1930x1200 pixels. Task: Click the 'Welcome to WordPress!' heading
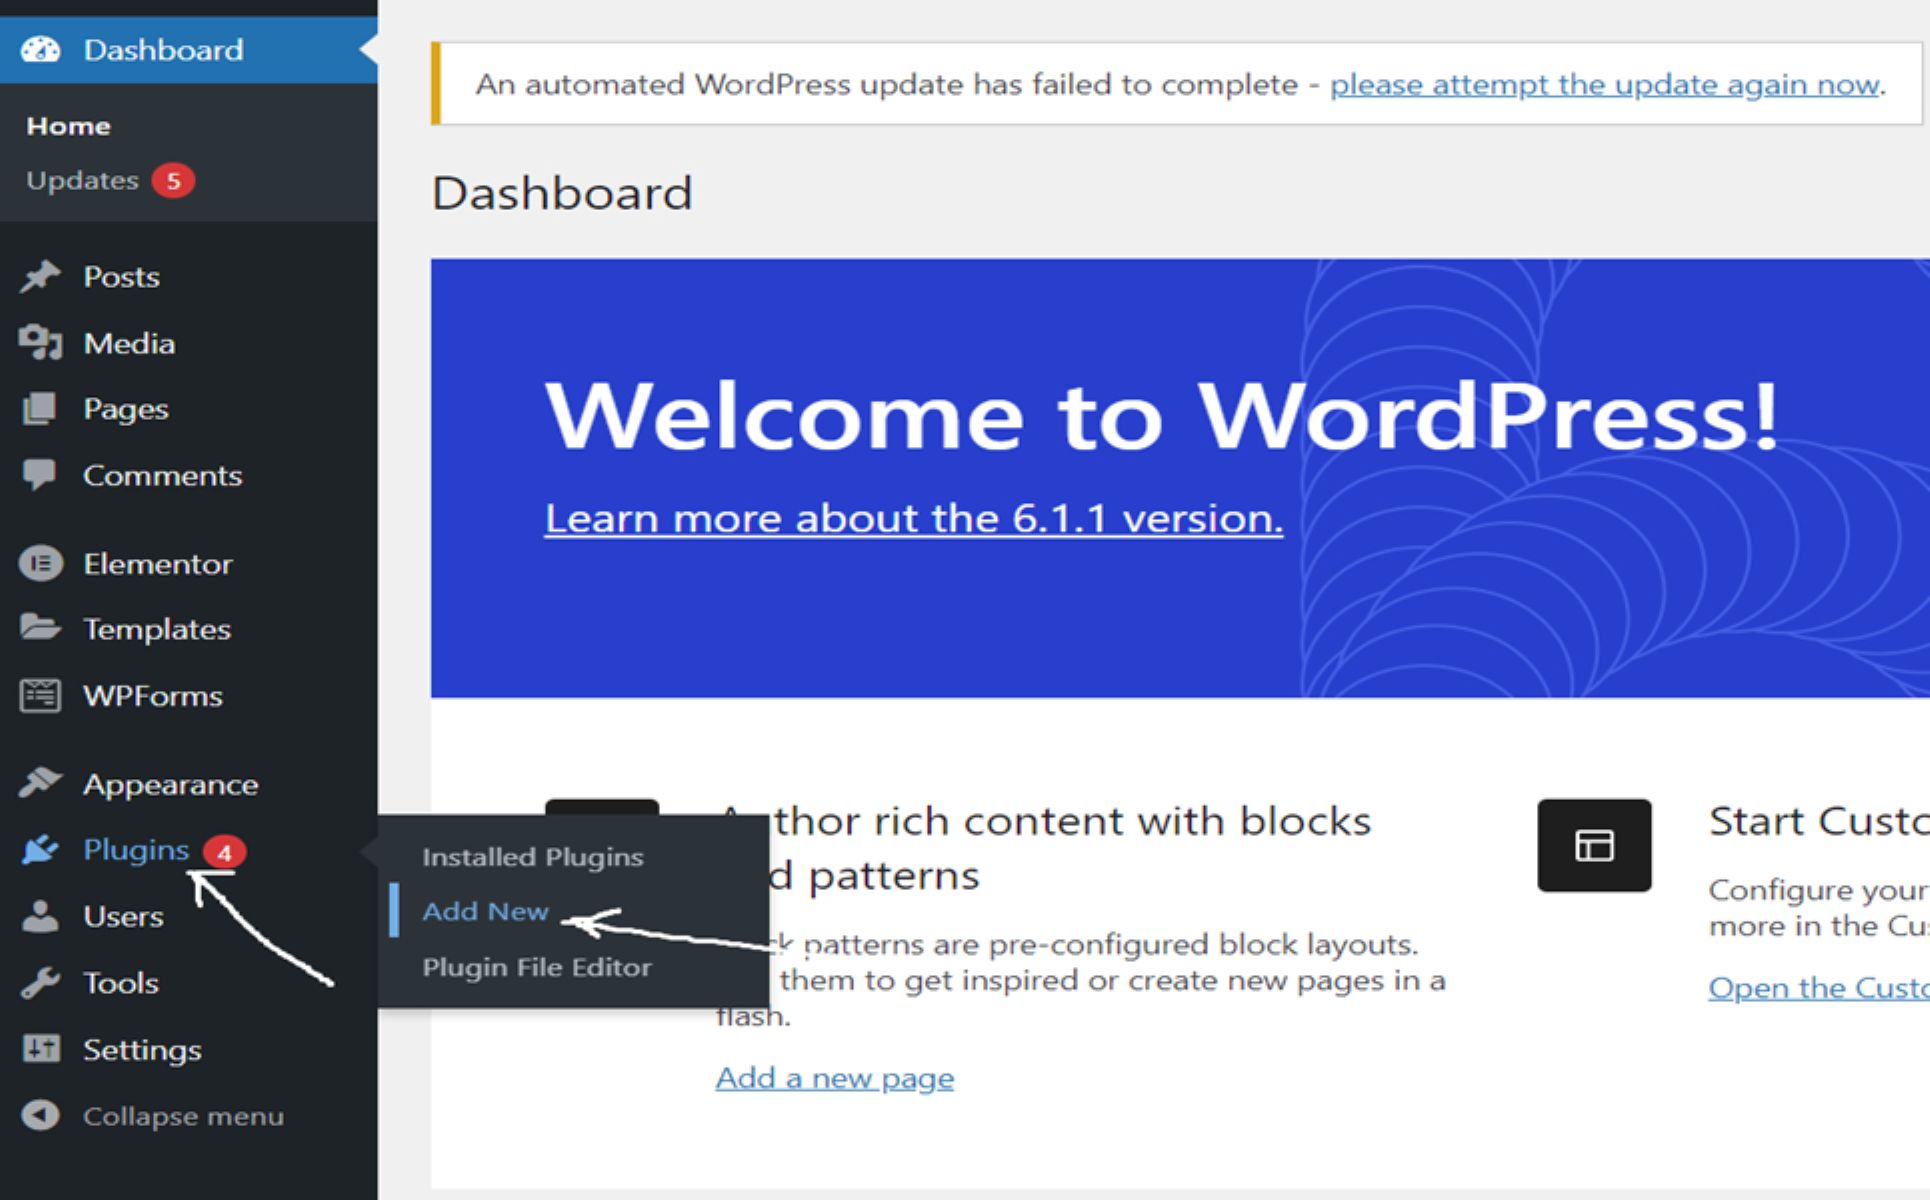coord(1162,415)
